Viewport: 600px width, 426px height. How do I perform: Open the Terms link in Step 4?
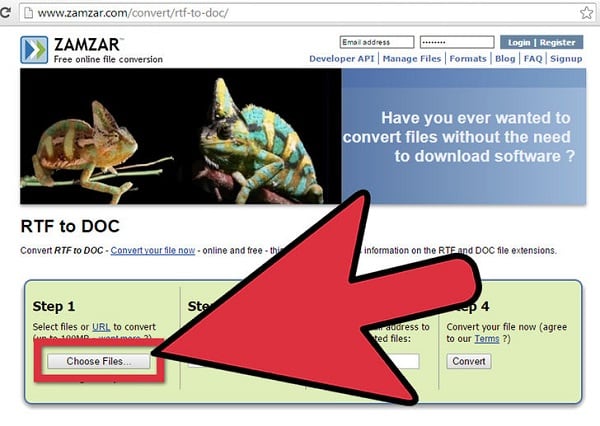click(x=487, y=339)
